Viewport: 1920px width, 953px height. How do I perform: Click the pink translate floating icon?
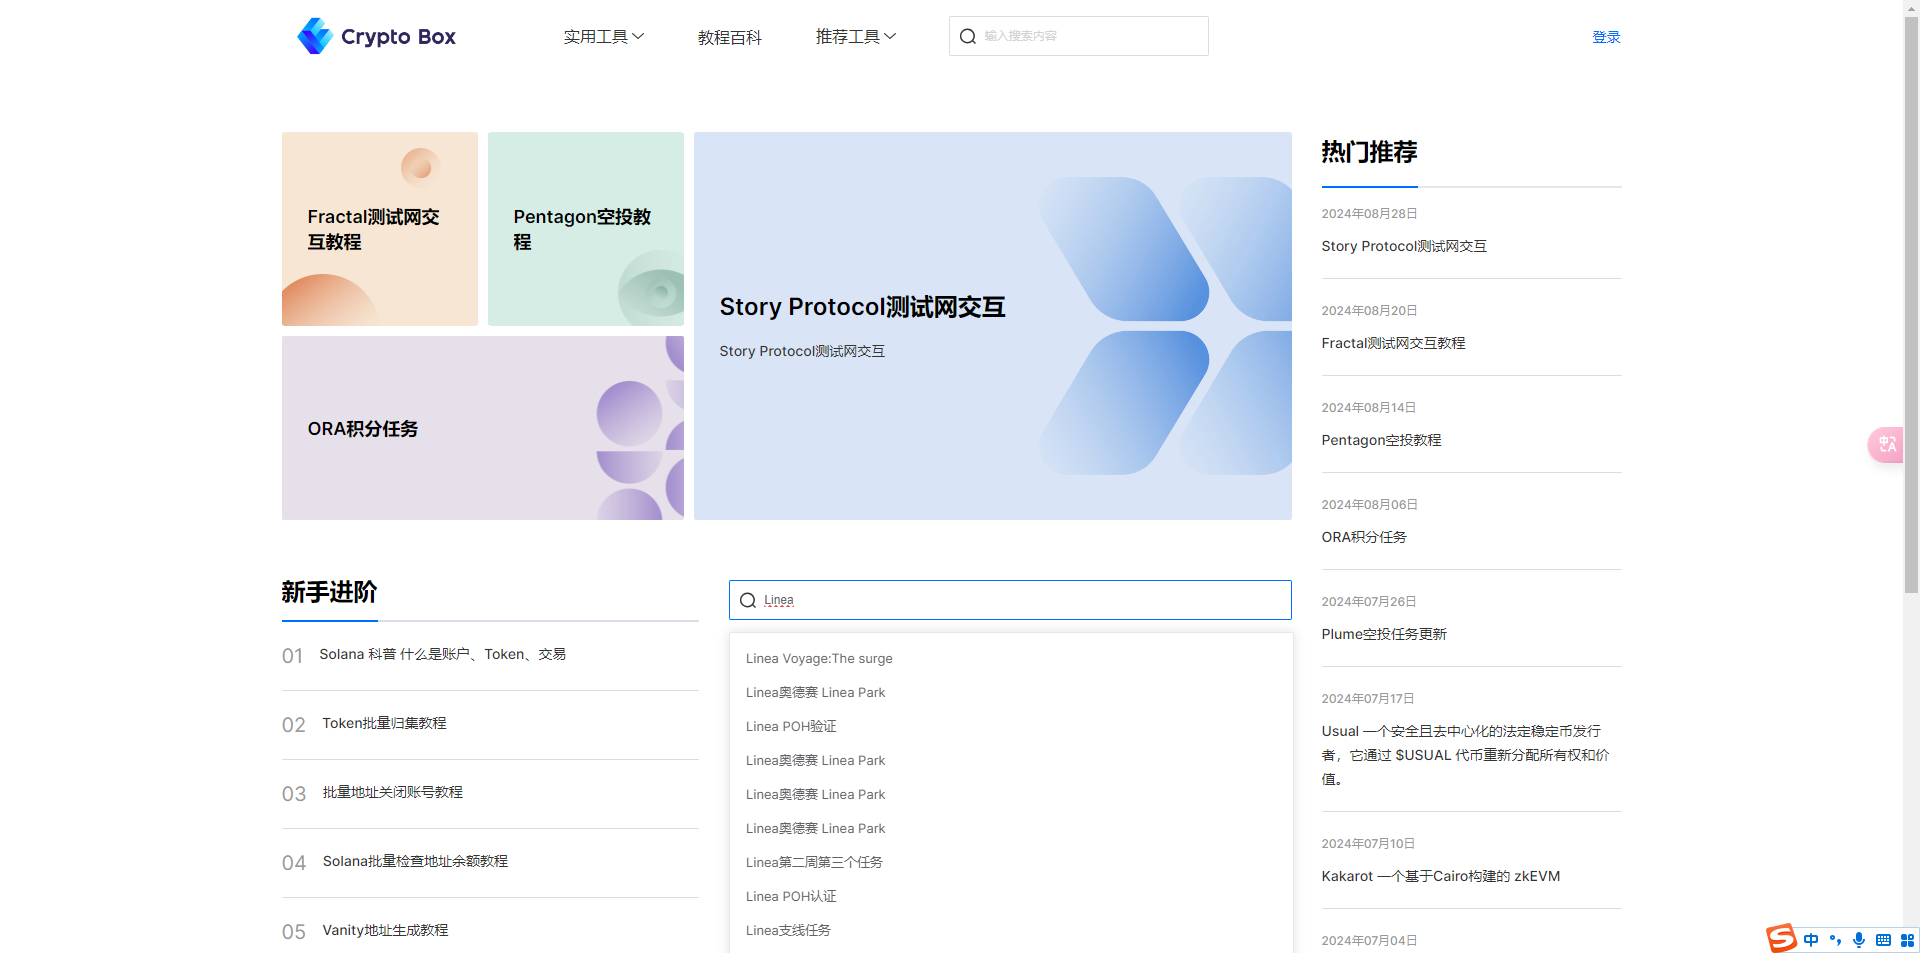pyautogui.click(x=1886, y=444)
